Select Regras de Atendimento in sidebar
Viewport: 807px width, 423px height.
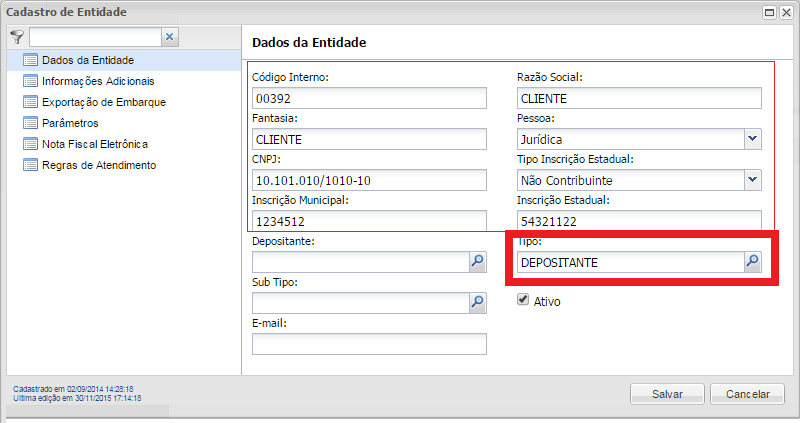98,165
